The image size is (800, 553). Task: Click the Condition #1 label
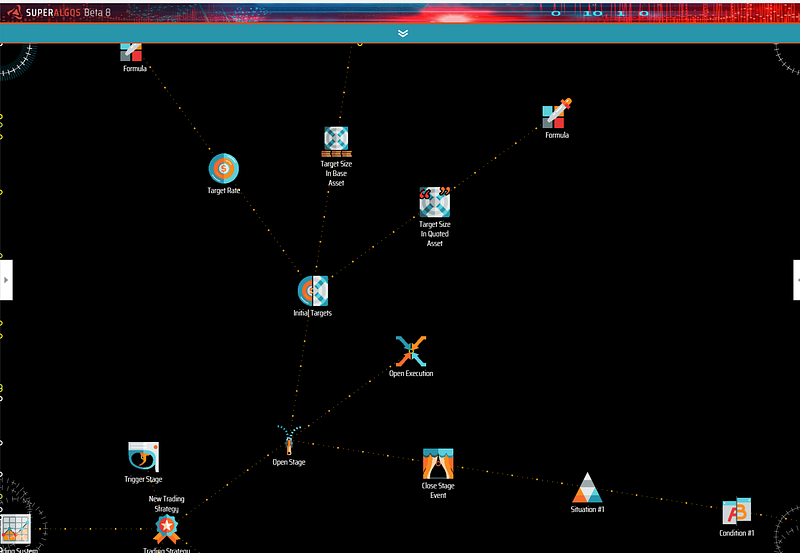click(x=737, y=533)
